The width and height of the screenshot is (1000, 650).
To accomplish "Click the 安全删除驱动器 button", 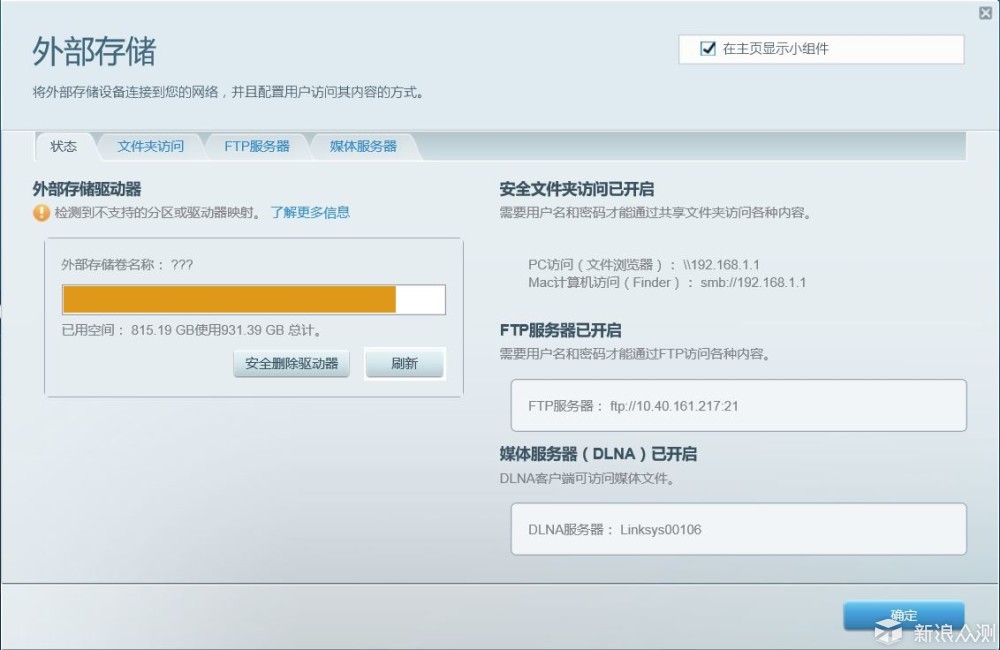I will 291,364.
